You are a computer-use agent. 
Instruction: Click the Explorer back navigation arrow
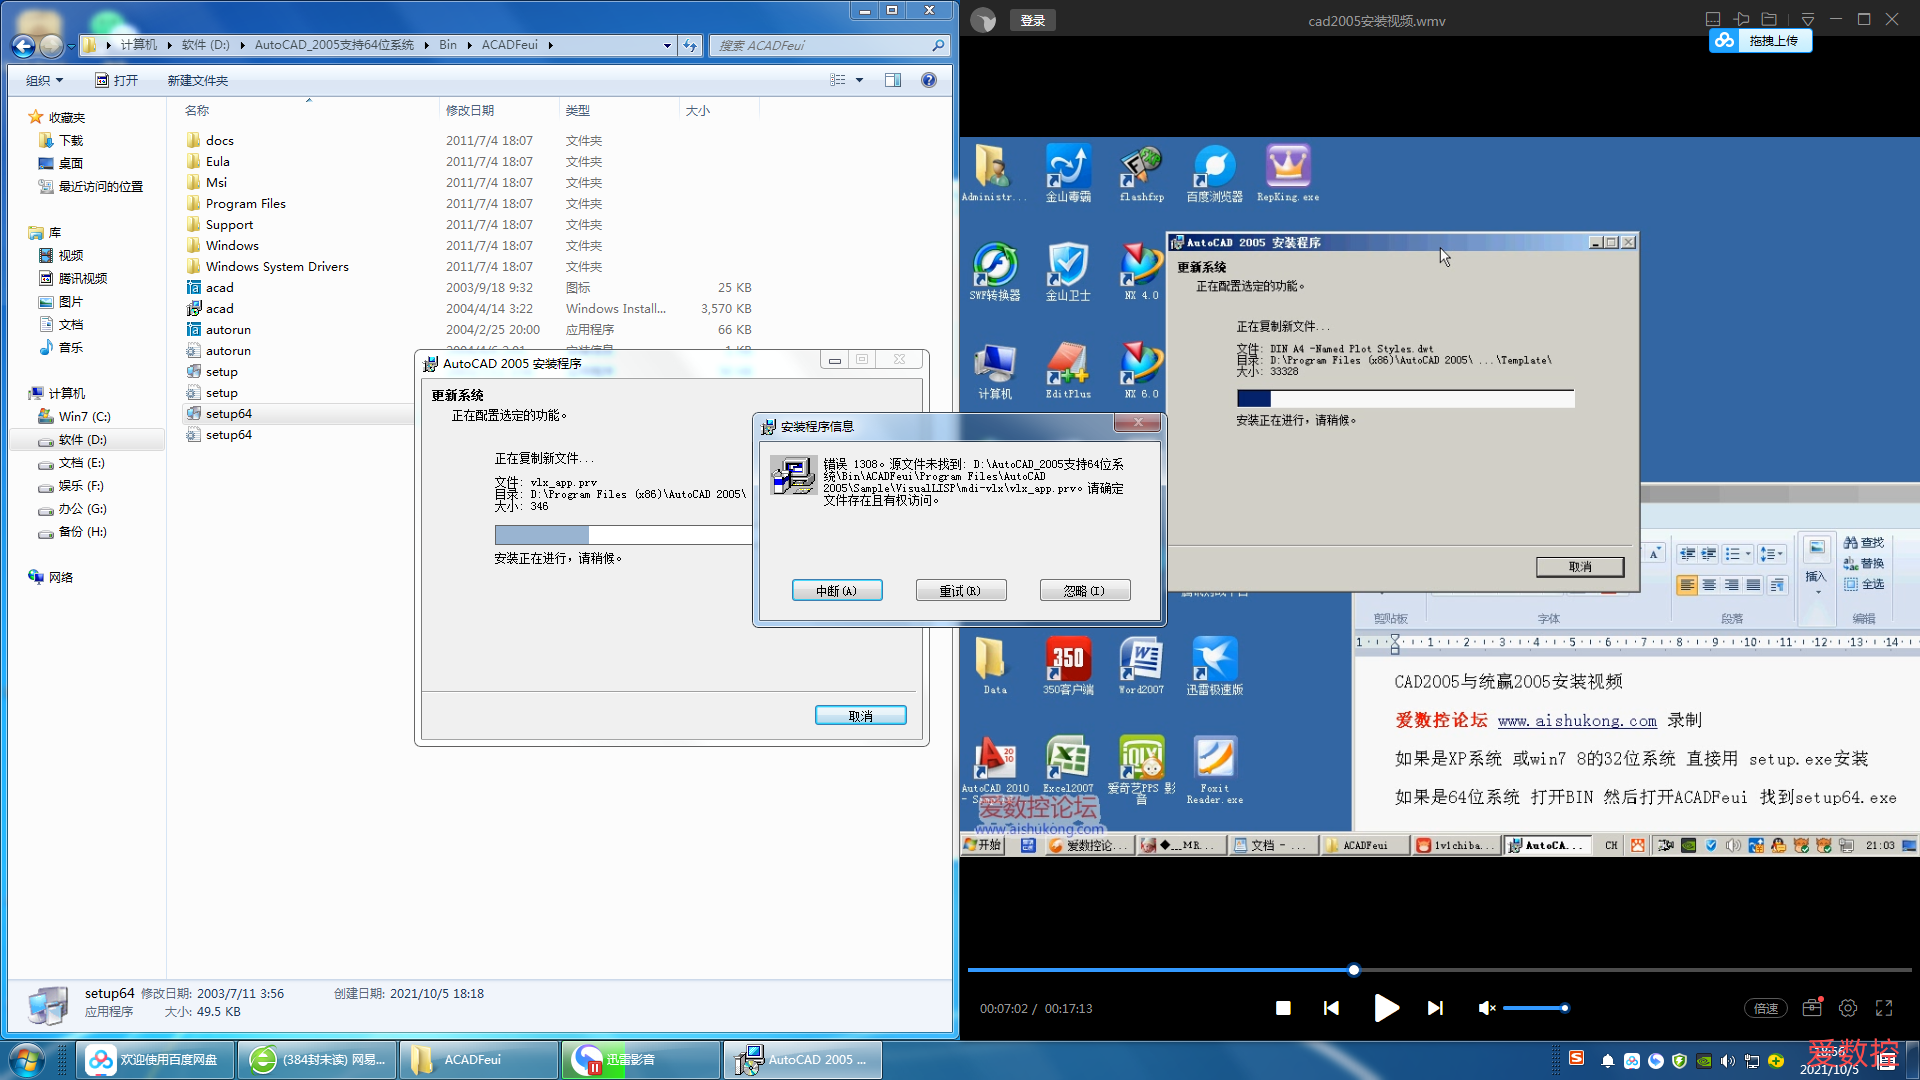click(x=23, y=45)
